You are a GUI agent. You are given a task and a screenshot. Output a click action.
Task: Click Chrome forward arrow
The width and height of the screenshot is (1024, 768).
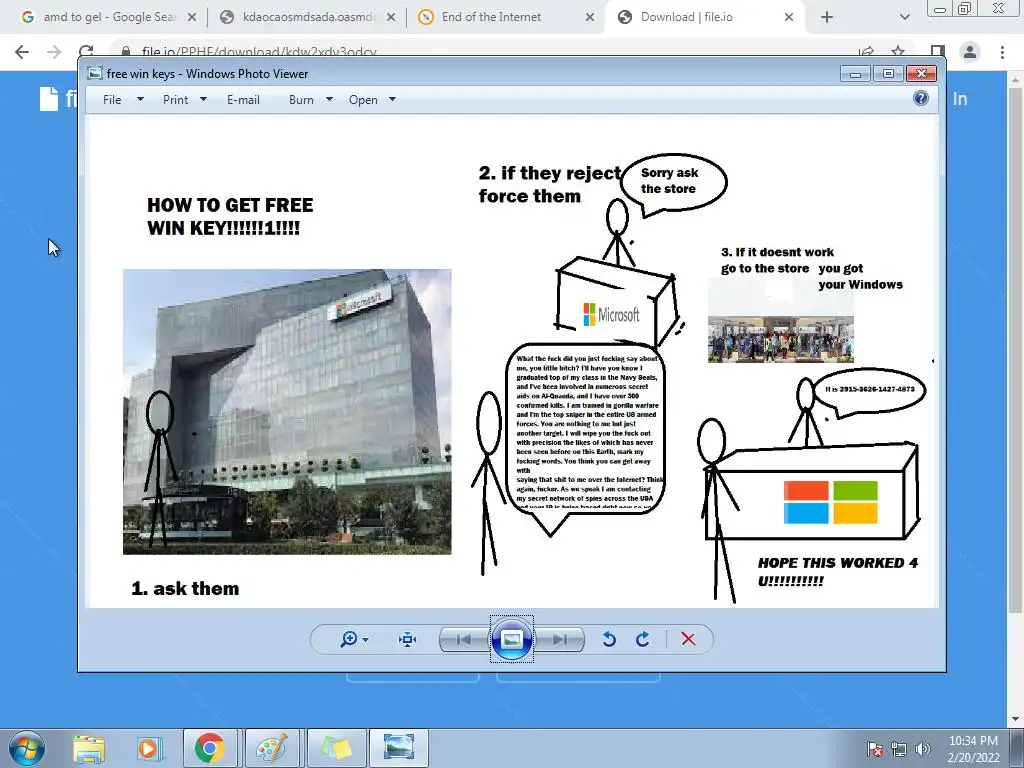(54, 52)
